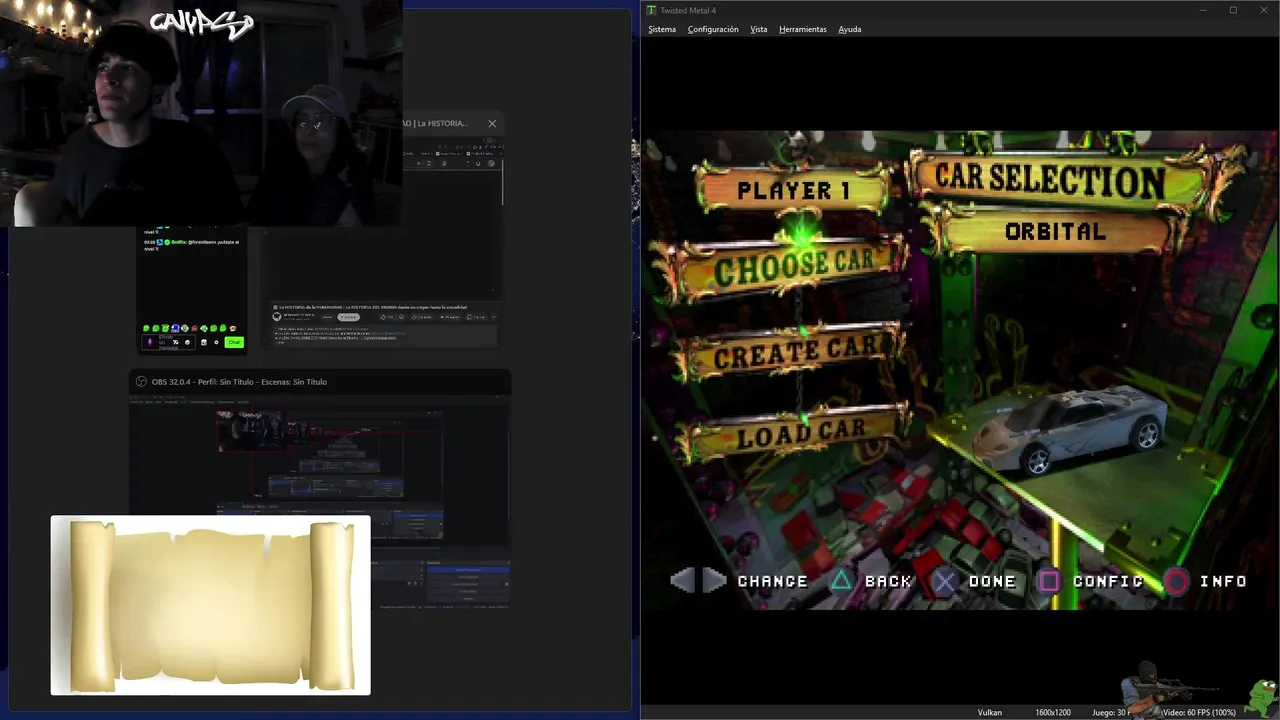Open the Configuración menu

[713, 29]
